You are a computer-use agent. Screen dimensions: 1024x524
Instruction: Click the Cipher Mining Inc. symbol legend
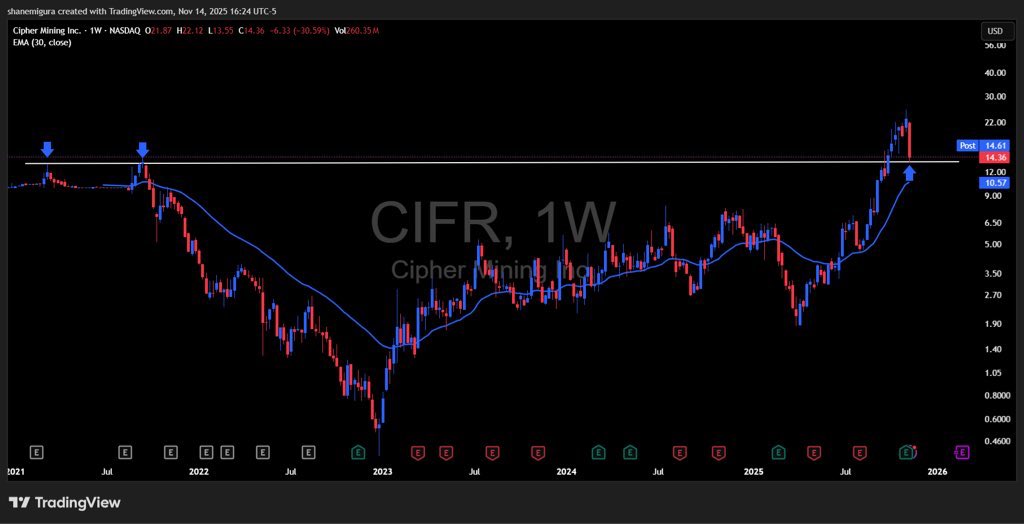click(76, 31)
